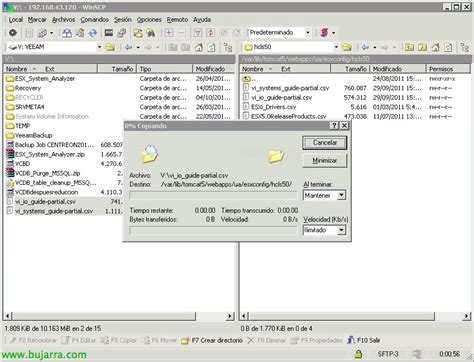The height and width of the screenshot is (362, 474).
Task: Expand the queue toolbar icon dropdown arrow
Action: pyautogui.click(x=51, y=33)
